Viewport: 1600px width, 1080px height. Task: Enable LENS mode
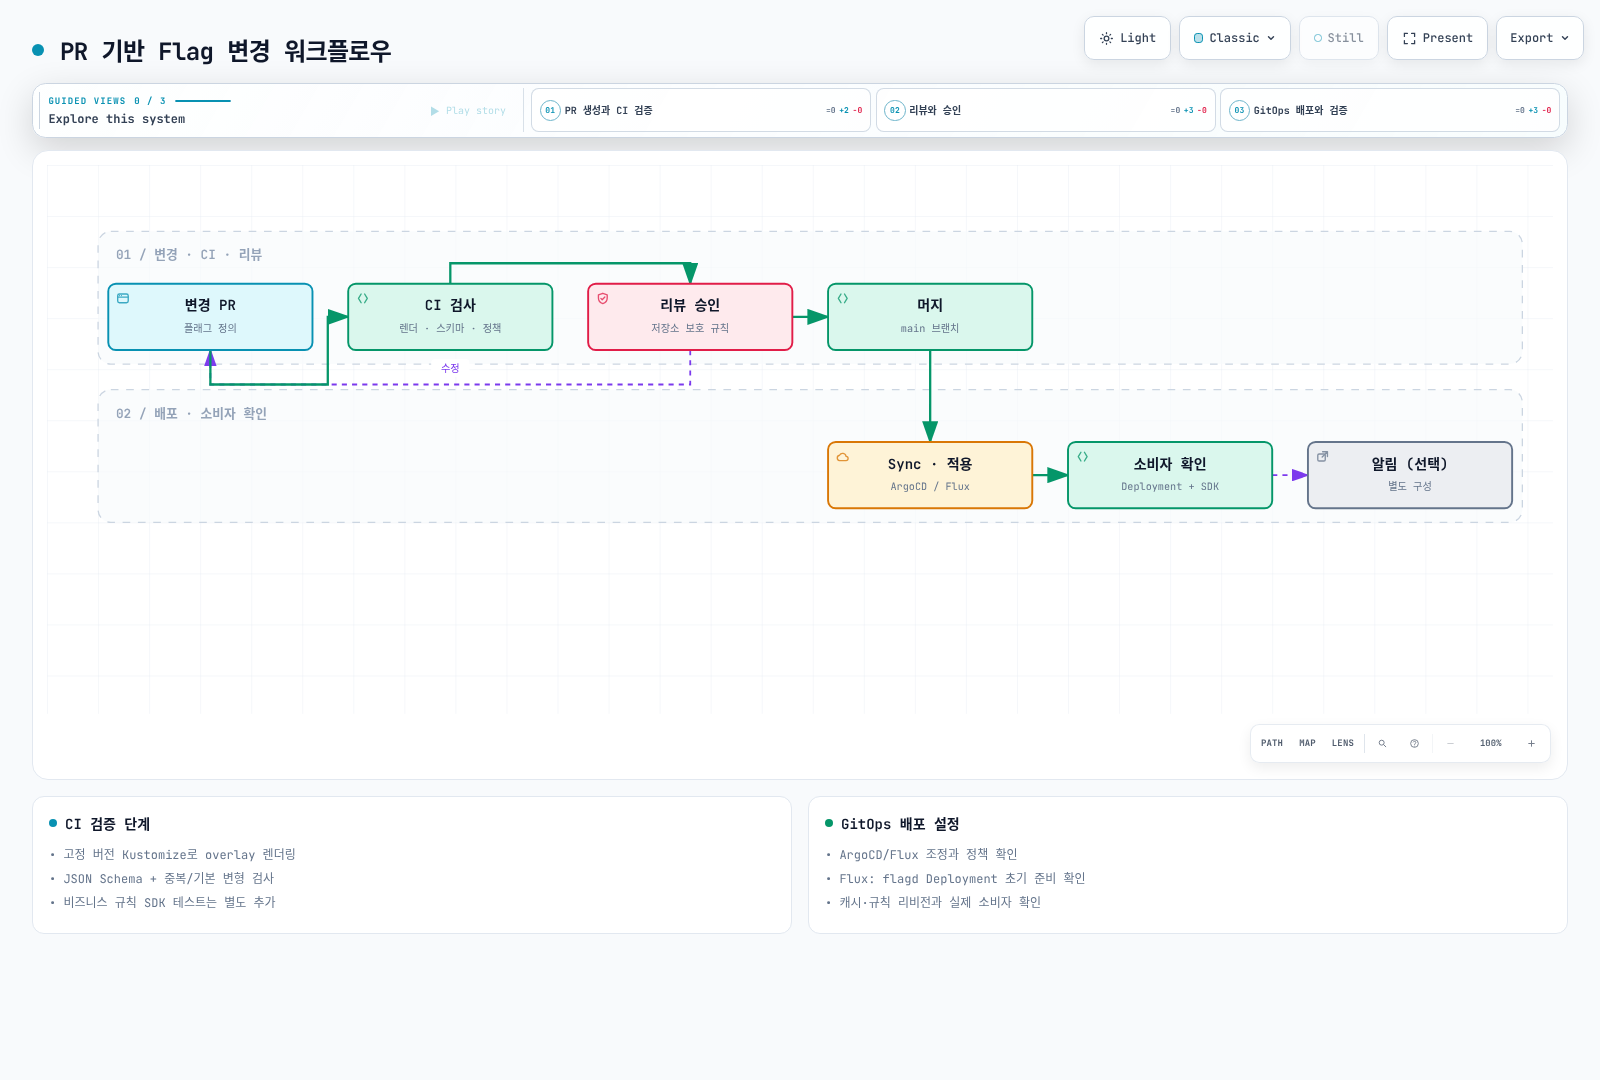click(x=1343, y=743)
